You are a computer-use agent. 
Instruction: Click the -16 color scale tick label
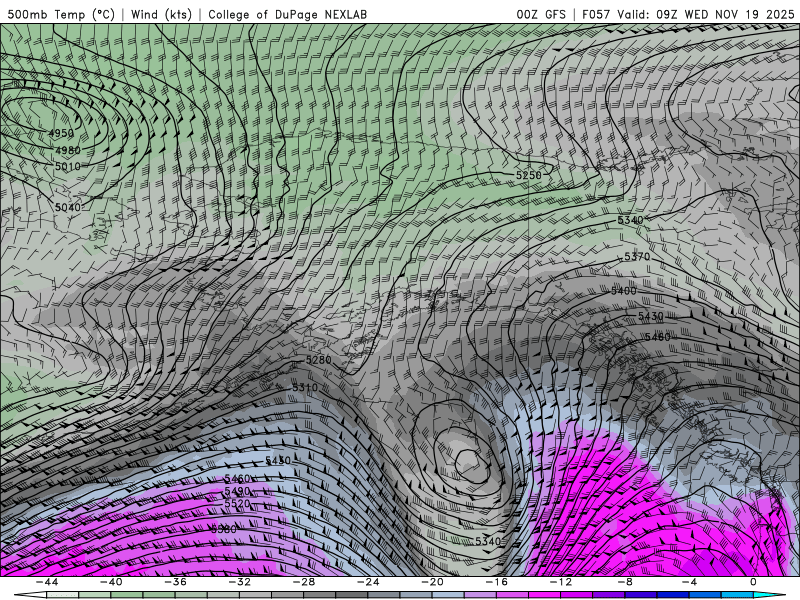click(x=496, y=582)
